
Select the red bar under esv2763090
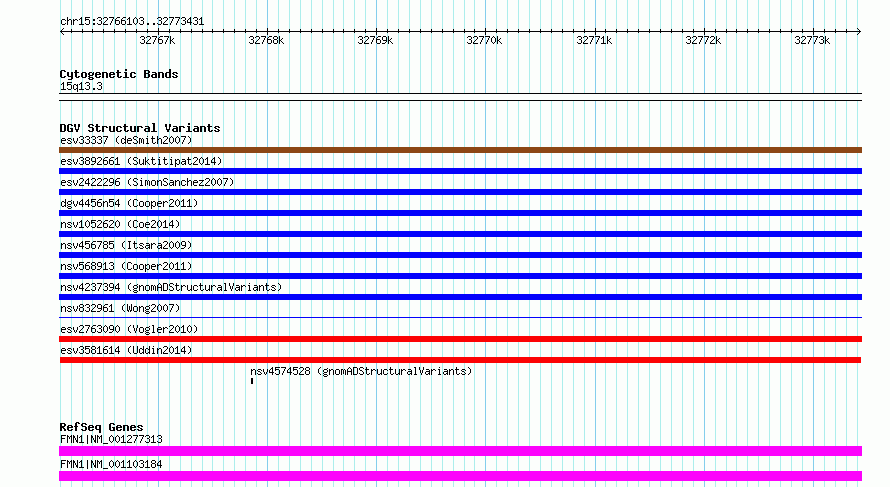tap(460, 339)
